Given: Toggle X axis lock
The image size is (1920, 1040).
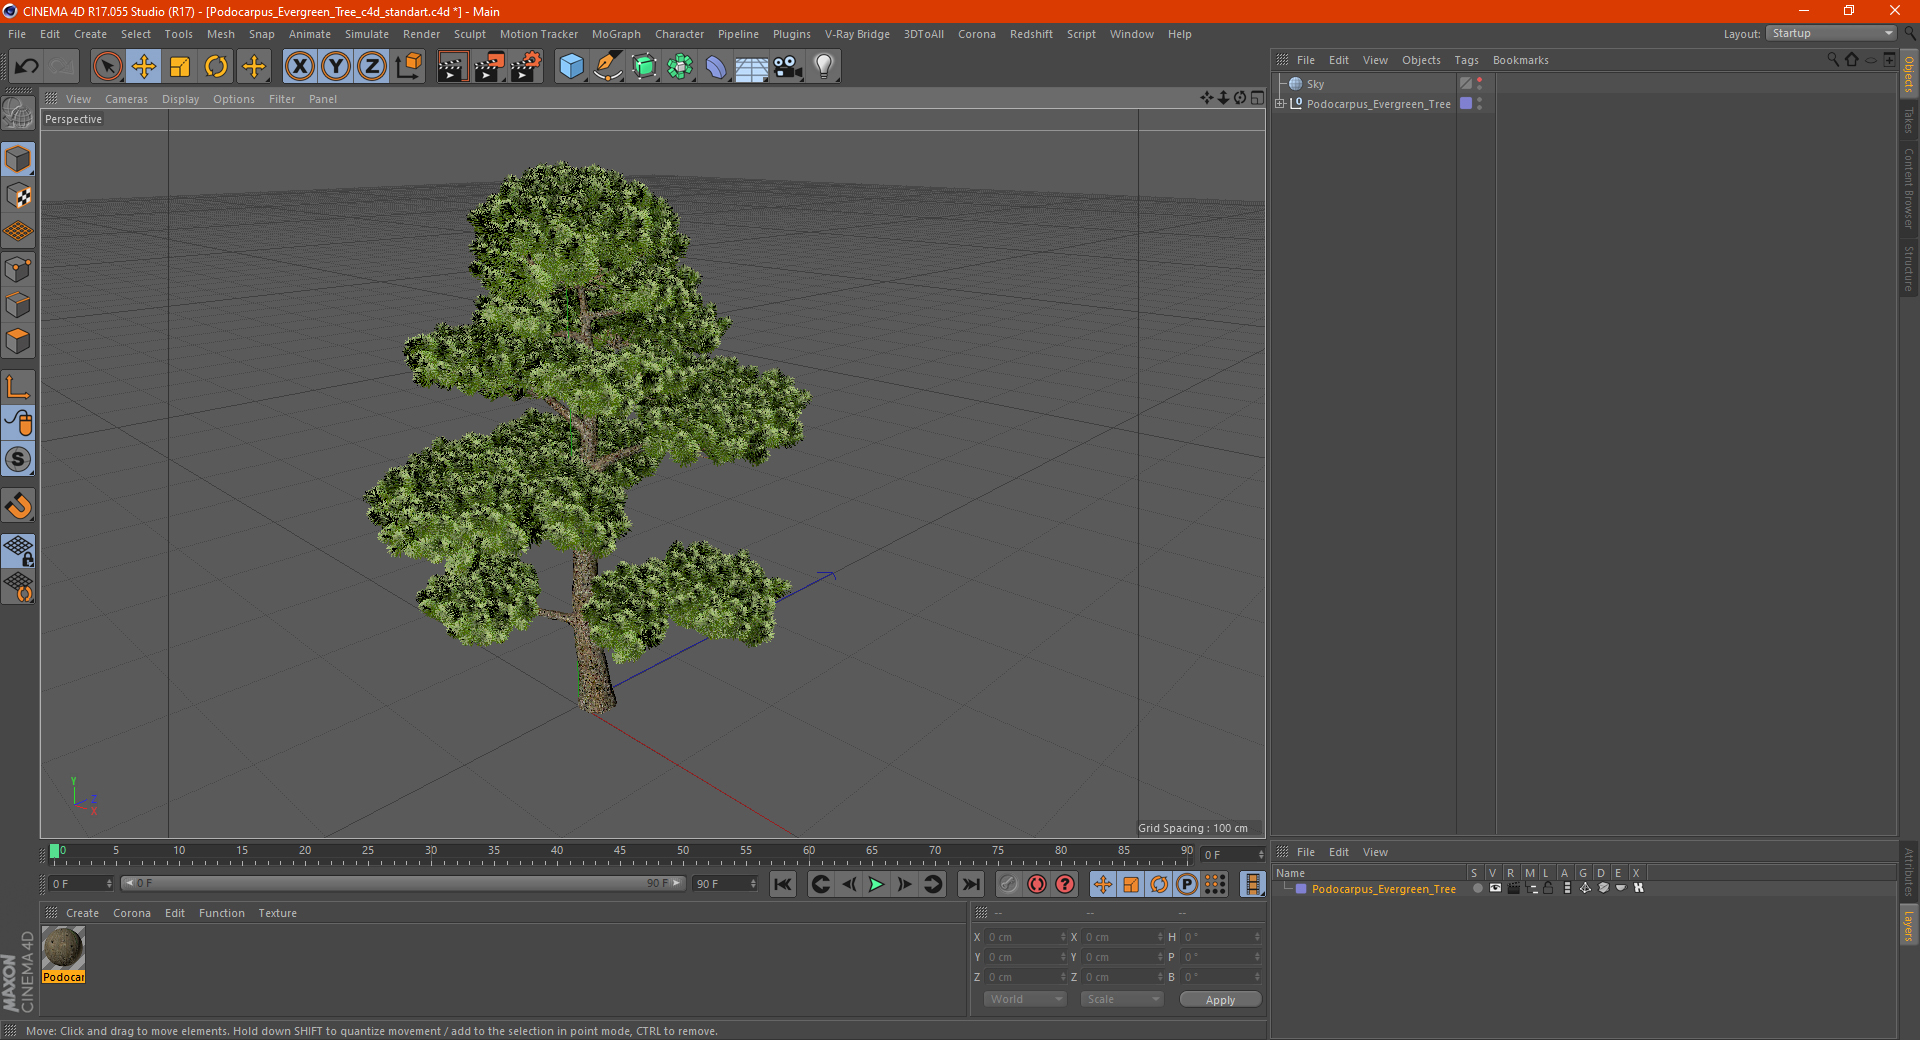Looking at the screenshot, I should click(299, 67).
